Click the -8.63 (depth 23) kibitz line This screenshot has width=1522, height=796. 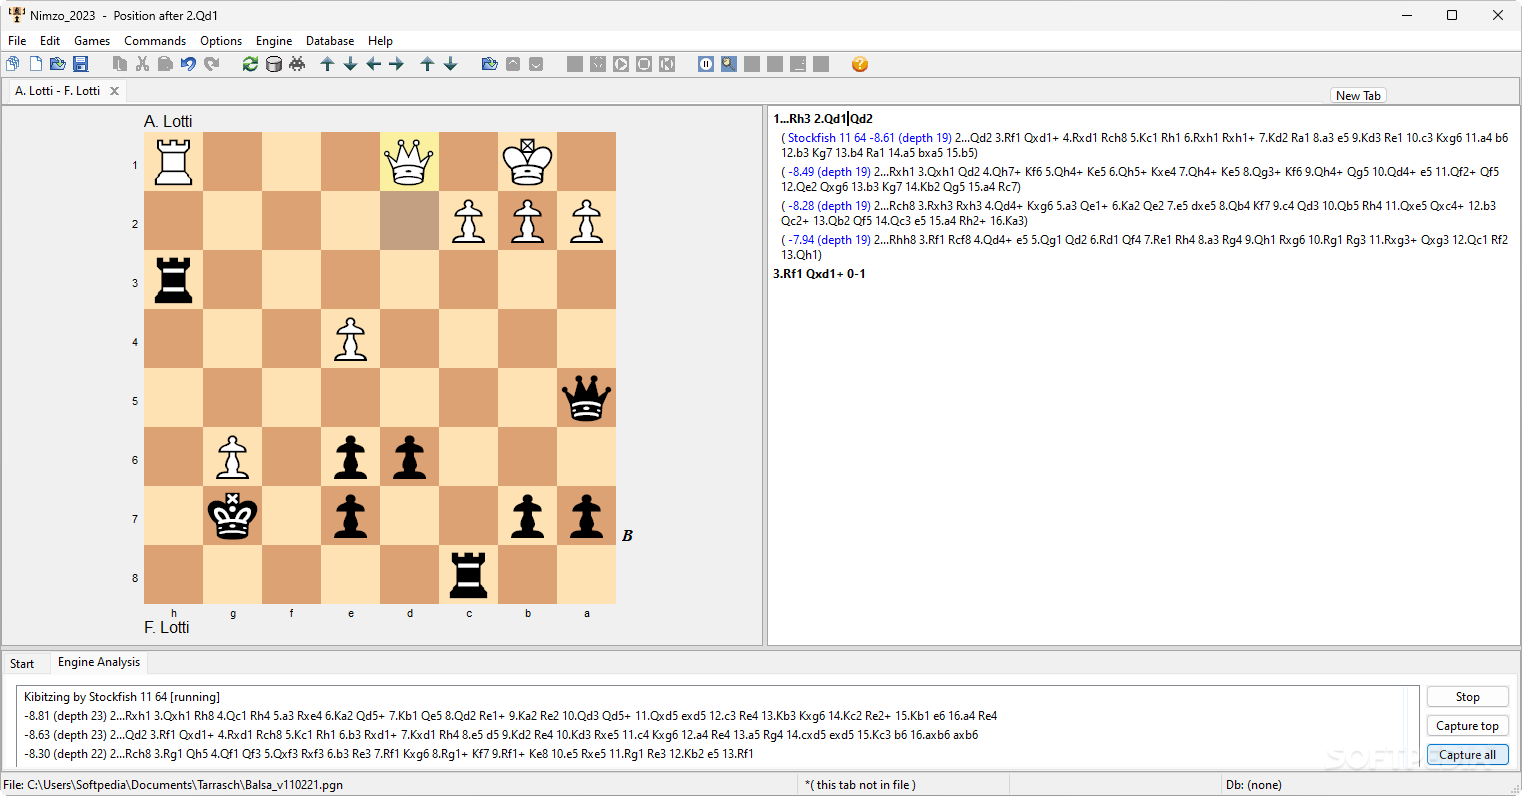click(x=501, y=735)
